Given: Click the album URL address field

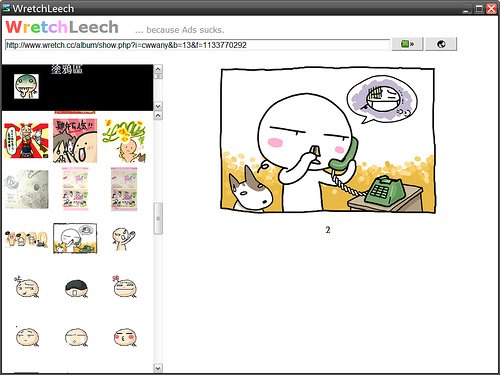Looking at the screenshot, I should [x=197, y=45].
